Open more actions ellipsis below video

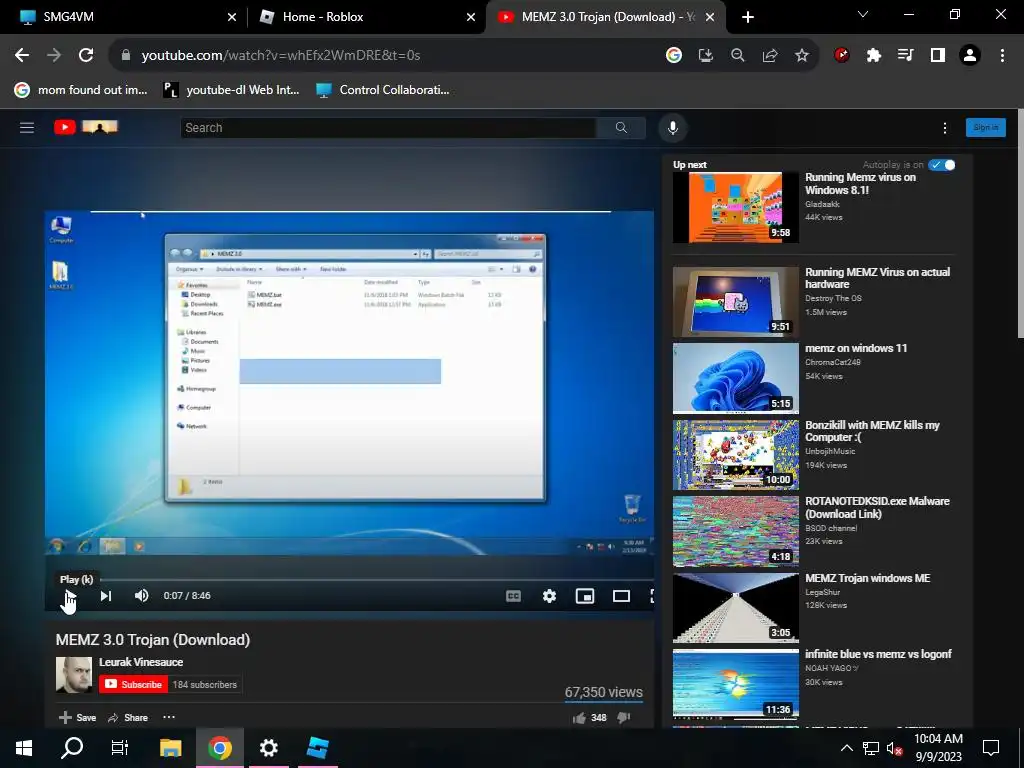tap(168, 717)
